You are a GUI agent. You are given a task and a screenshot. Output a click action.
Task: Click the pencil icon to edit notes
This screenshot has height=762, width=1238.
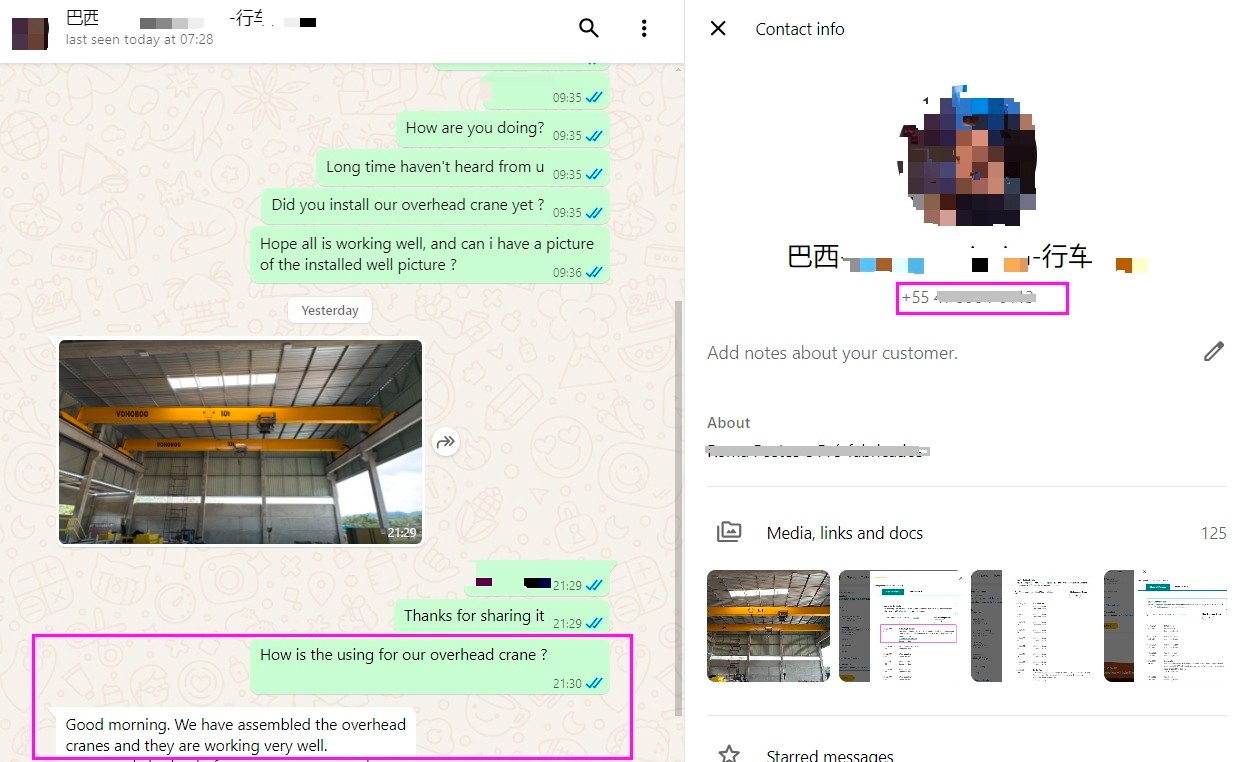[x=1213, y=352]
